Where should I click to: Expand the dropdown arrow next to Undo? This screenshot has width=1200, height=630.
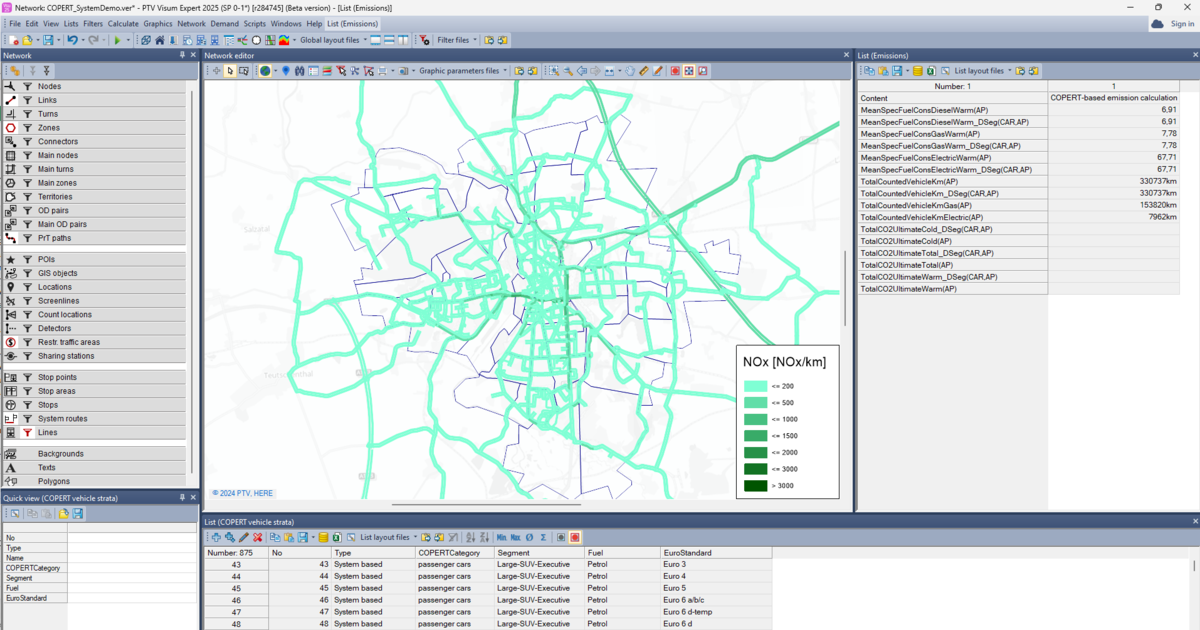[82, 40]
